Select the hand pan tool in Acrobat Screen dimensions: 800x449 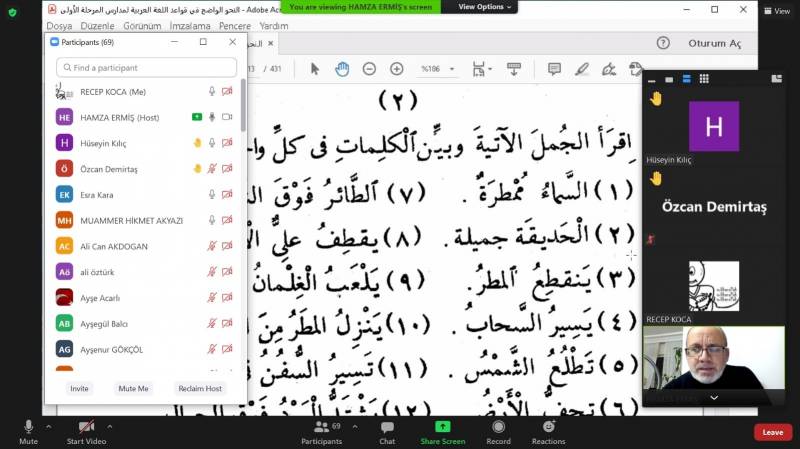tap(342, 69)
